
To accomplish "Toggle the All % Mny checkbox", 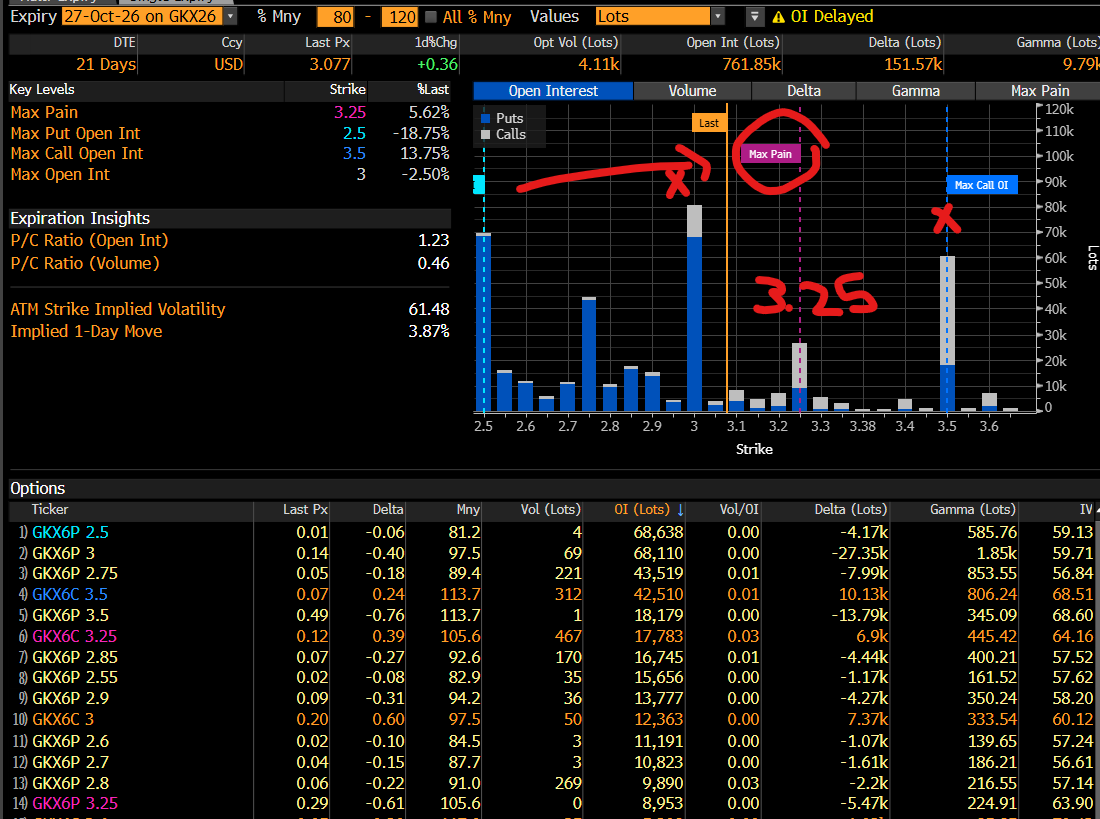I will tap(431, 17).
